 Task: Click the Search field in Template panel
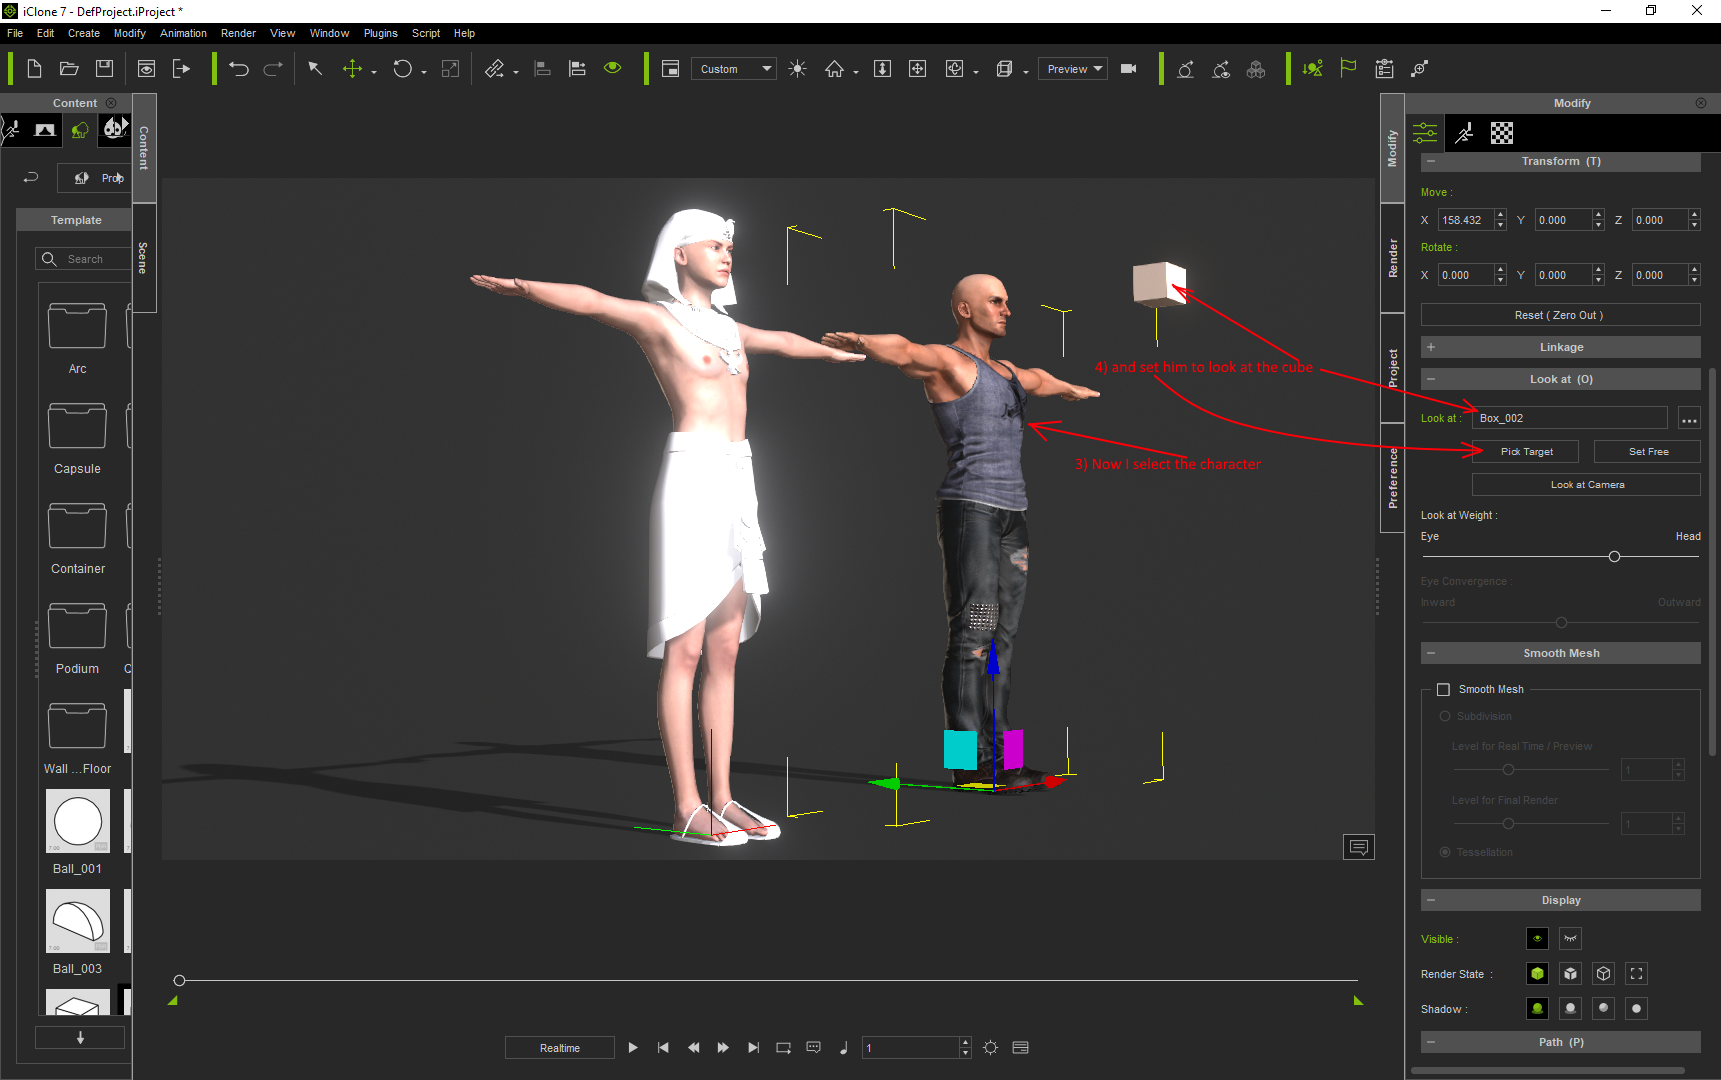click(x=86, y=259)
